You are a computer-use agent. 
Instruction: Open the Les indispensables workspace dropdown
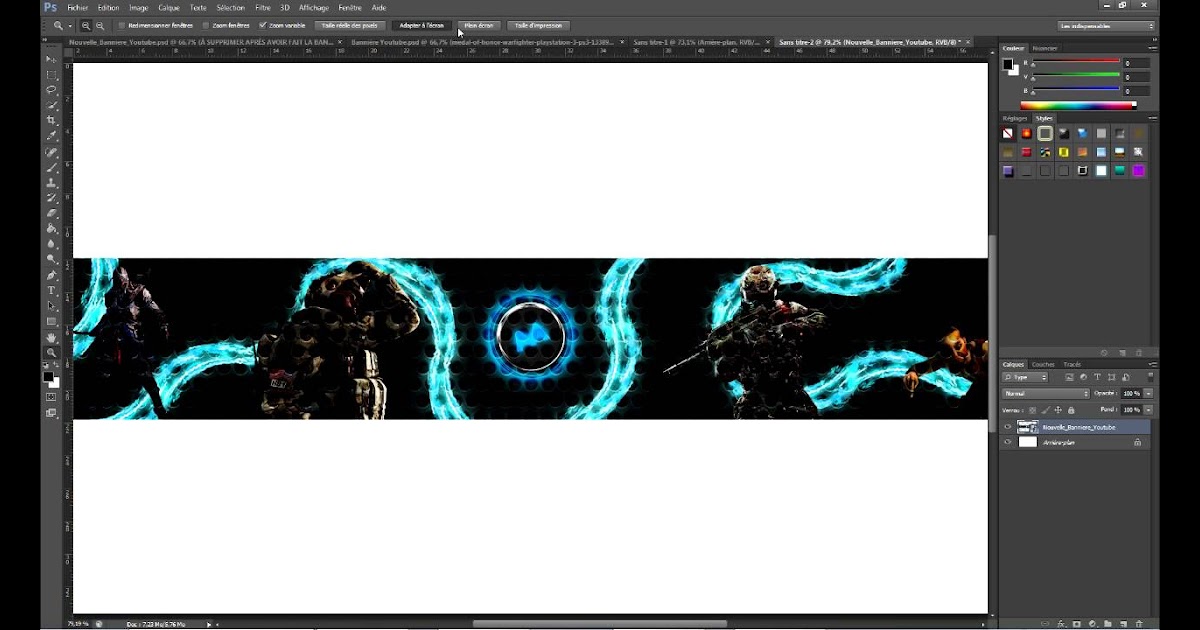1107,26
